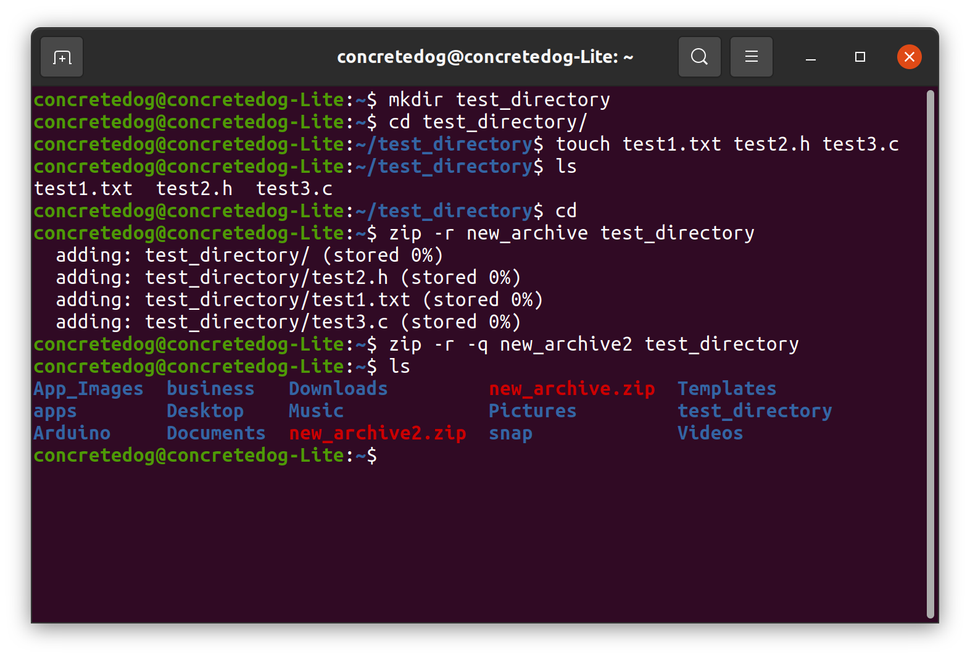Click the Templates folder entry

pos(726,388)
